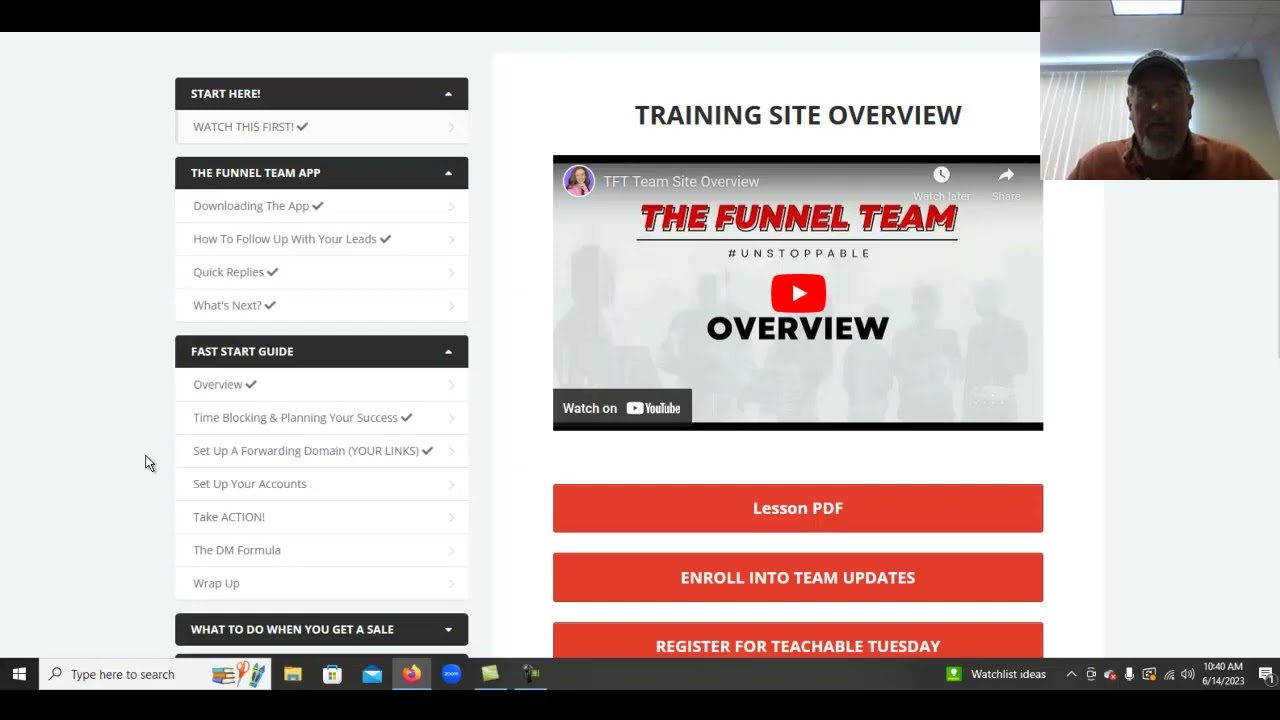
Task: Open the green notes app in taskbar
Action: click(x=490, y=674)
